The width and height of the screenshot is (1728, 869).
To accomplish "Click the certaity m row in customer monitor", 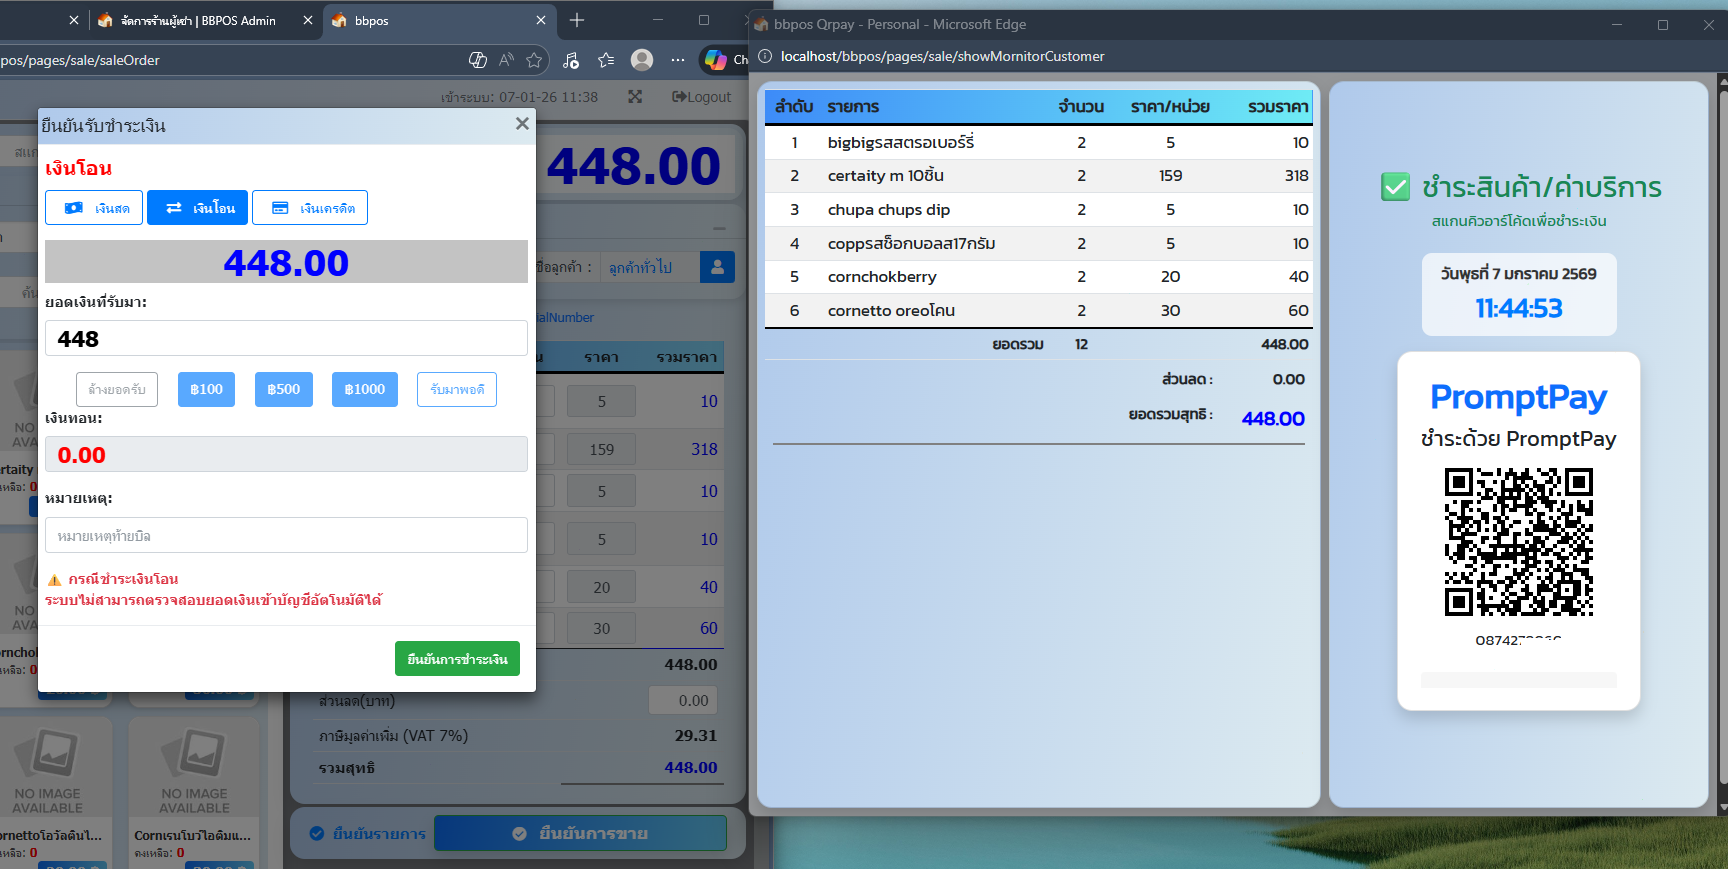I will [x=1038, y=175].
